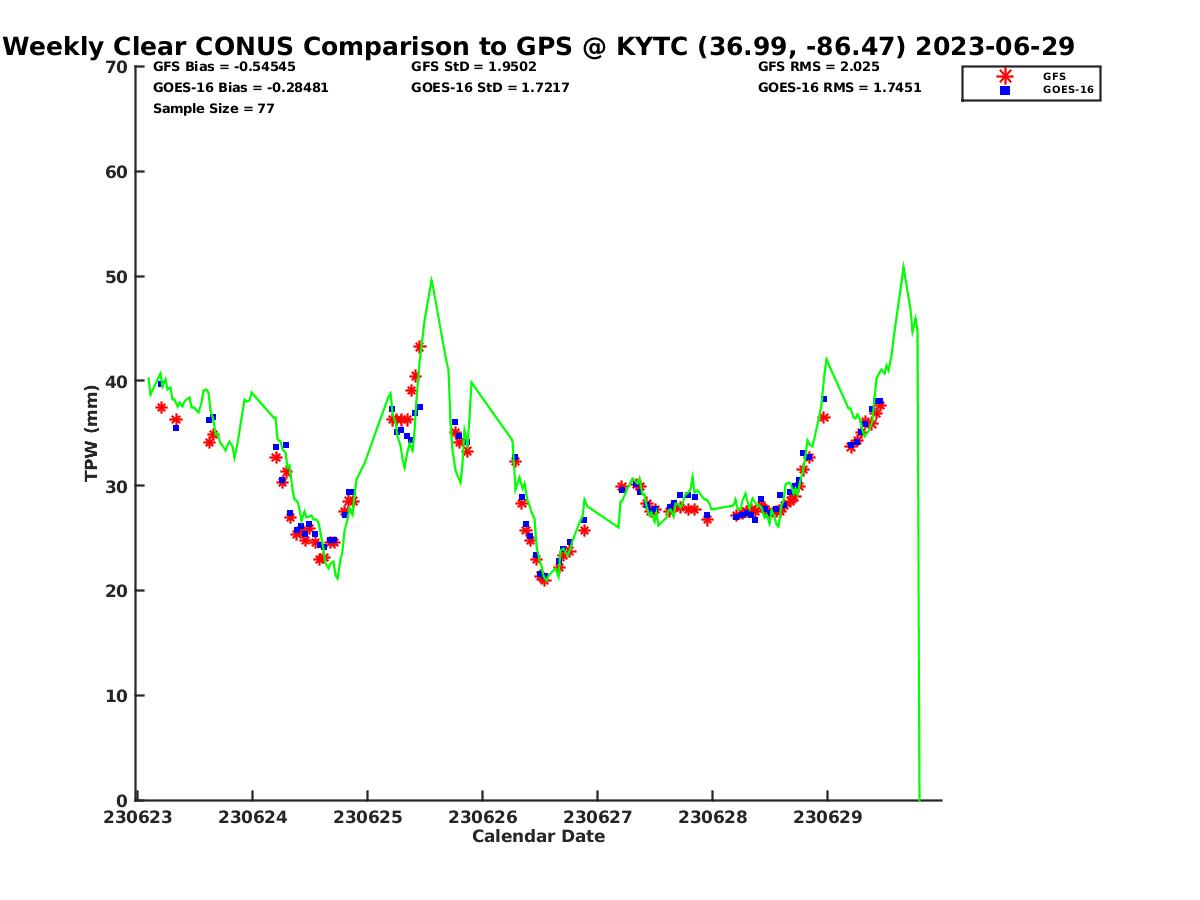
Task: Click the 230623 x-axis tick label
Action: 138,817
